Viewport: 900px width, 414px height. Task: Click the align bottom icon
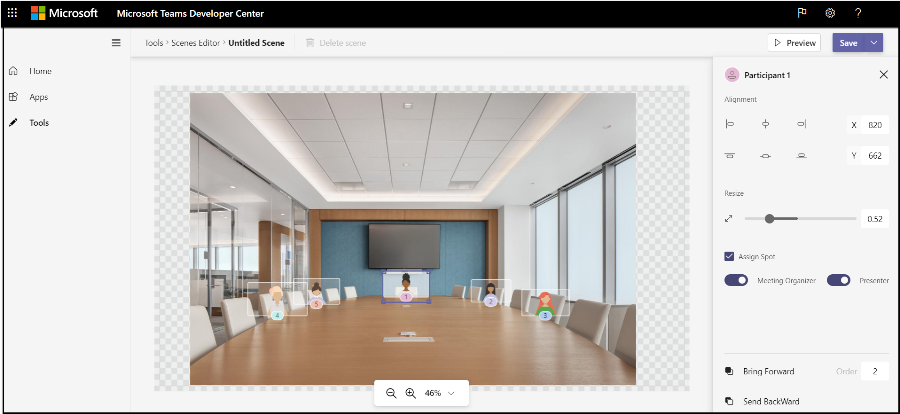(x=801, y=156)
